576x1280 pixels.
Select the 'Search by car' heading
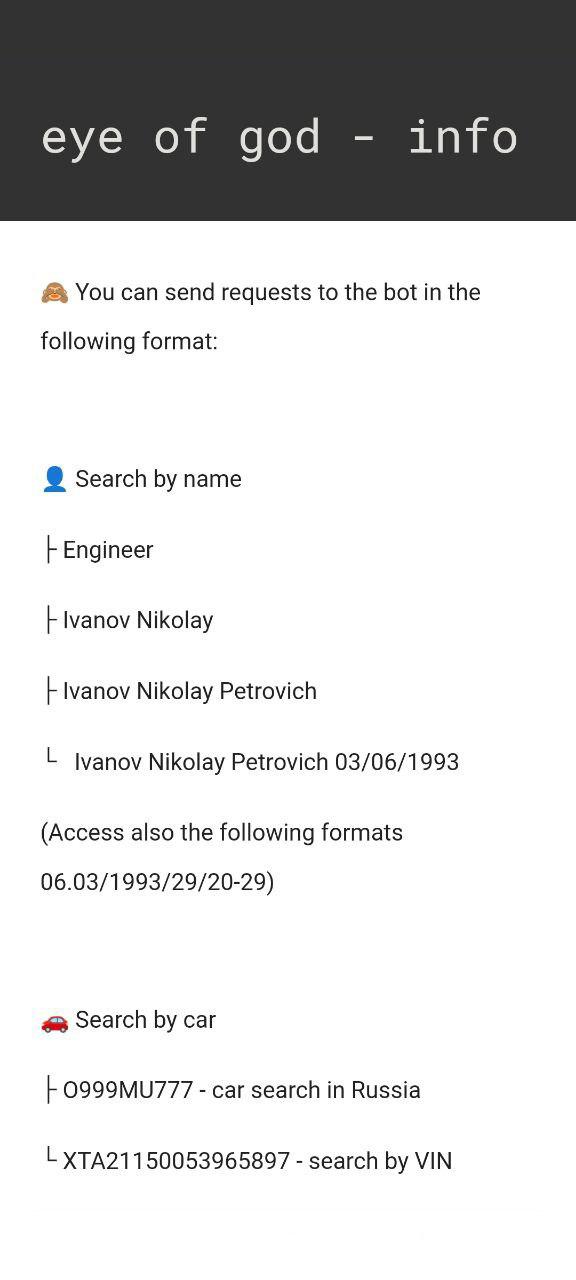coord(145,1020)
